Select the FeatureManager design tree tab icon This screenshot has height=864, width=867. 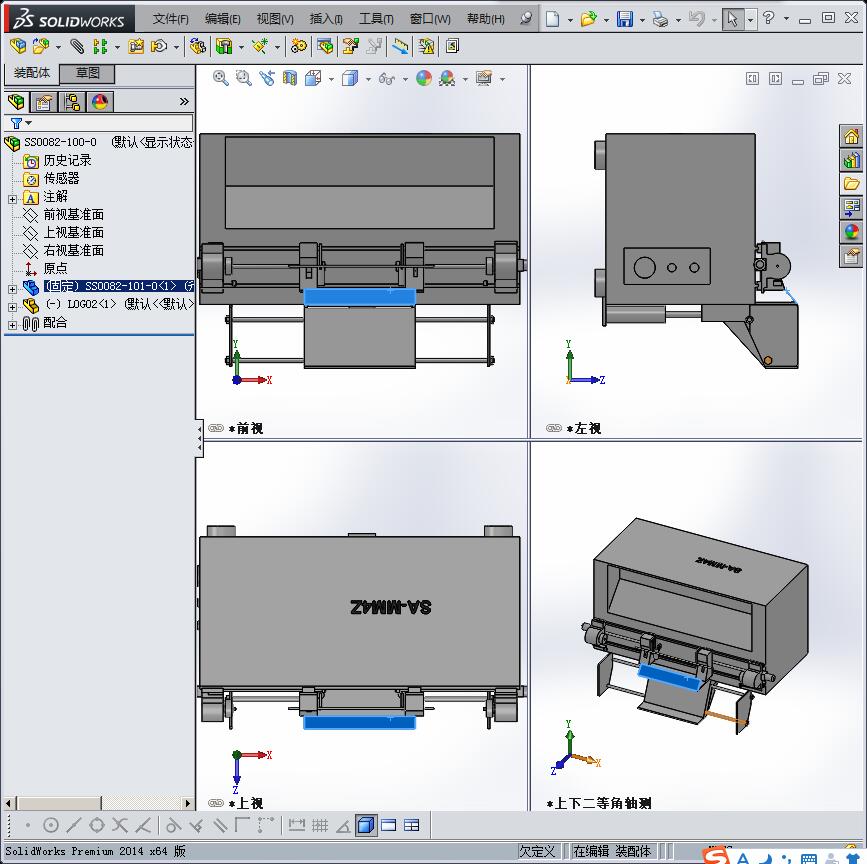tap(16, 102)
